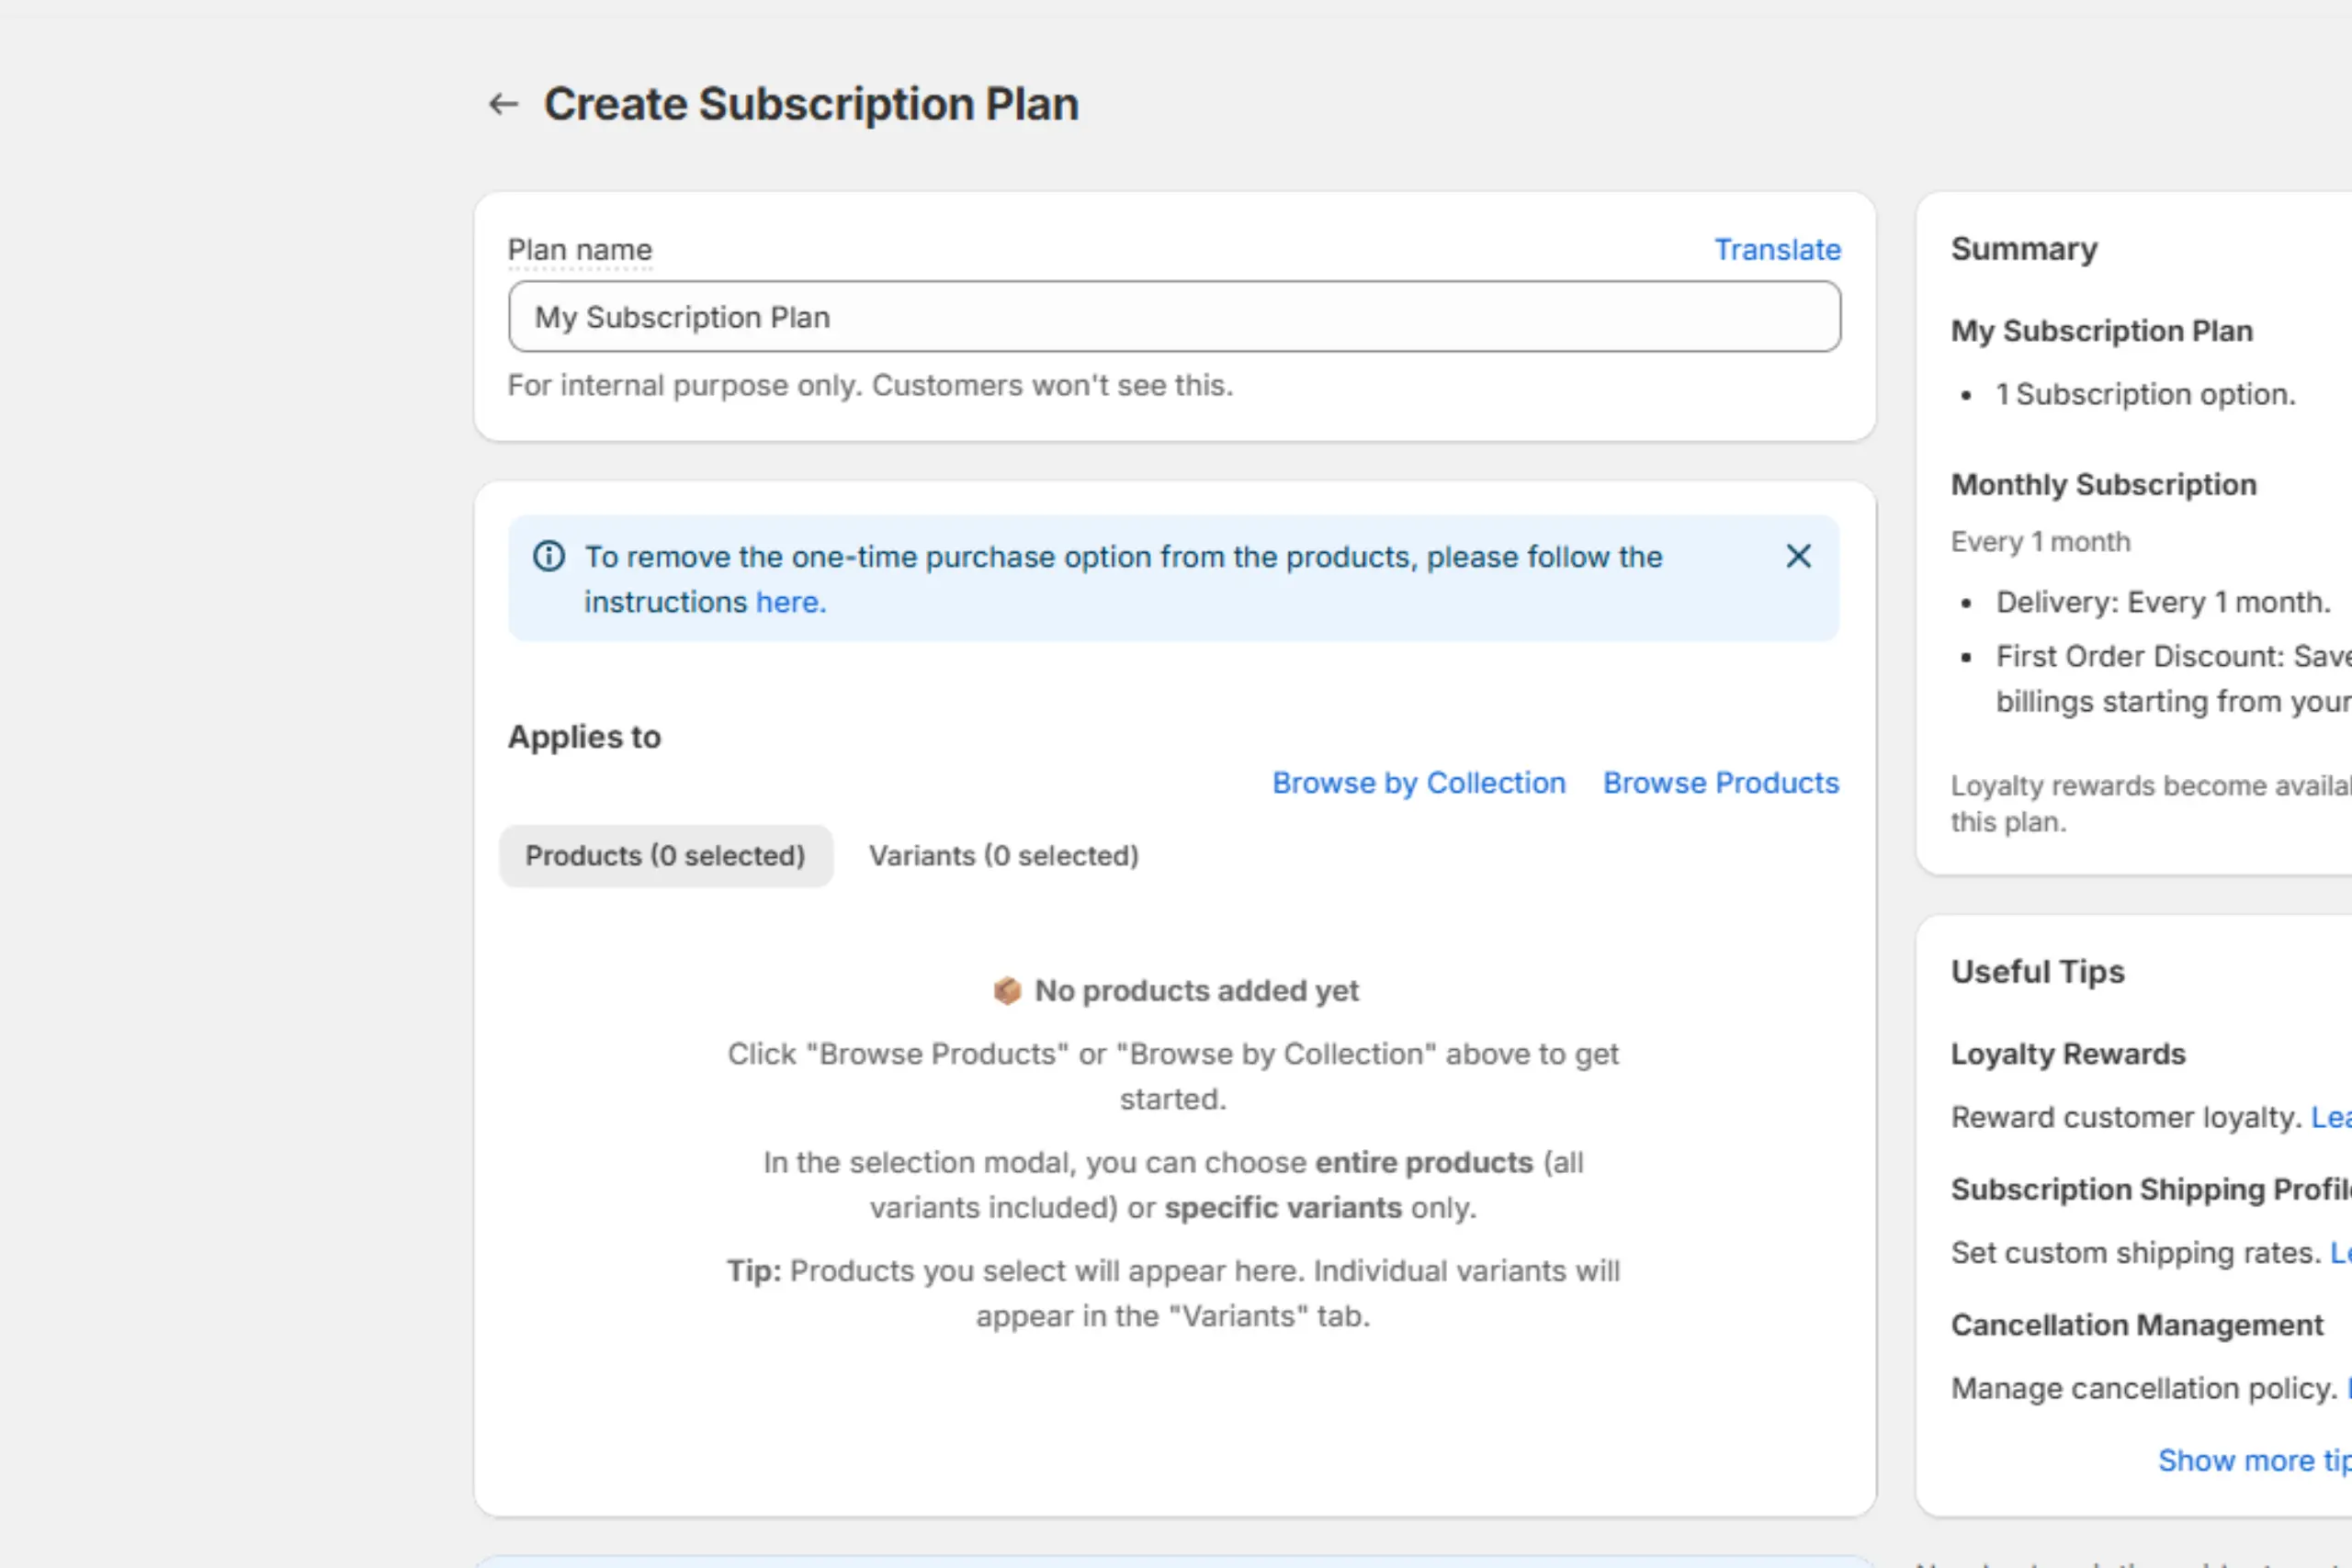The width and height of the screenshot is (2352, 1568).
Task: Switch to Products (0 selected) tab
Action: [666, 856]
